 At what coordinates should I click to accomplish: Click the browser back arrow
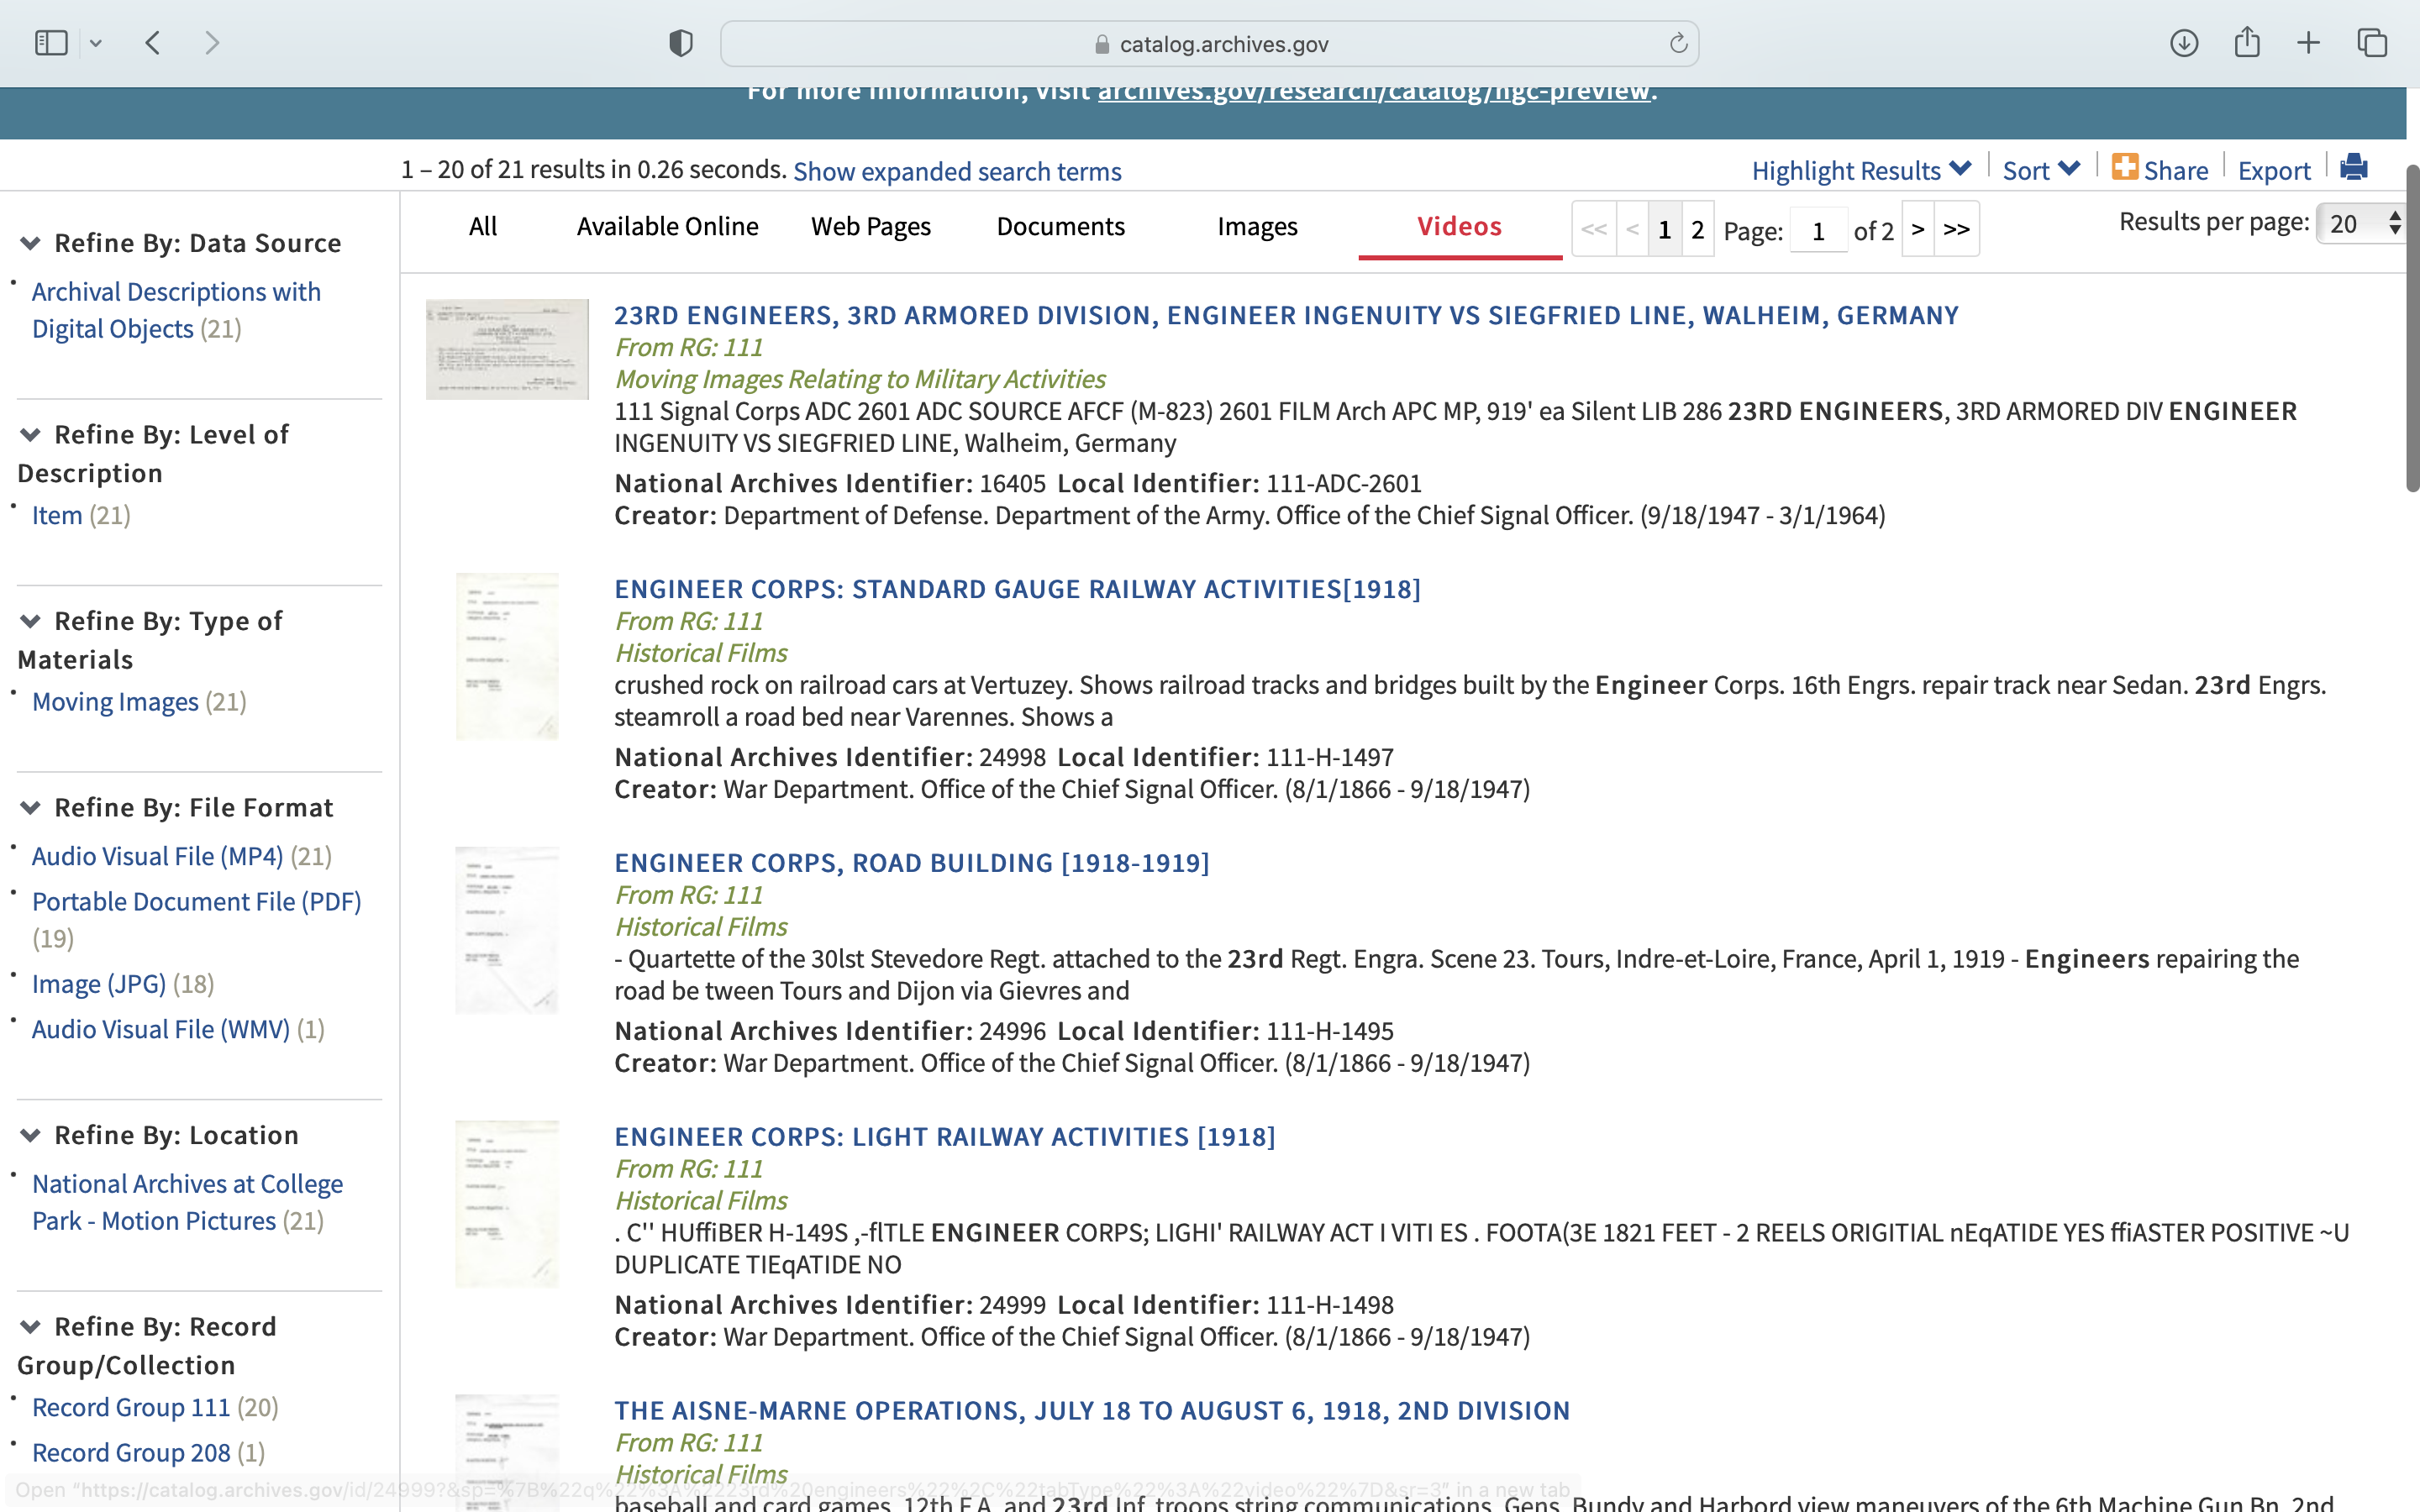click(x=153, y=43)
